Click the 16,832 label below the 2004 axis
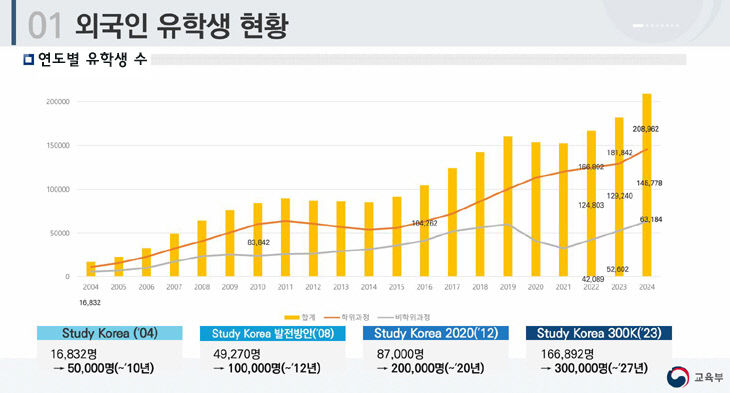The width and height of the screenshot is (730, 393). pos(90,302)
